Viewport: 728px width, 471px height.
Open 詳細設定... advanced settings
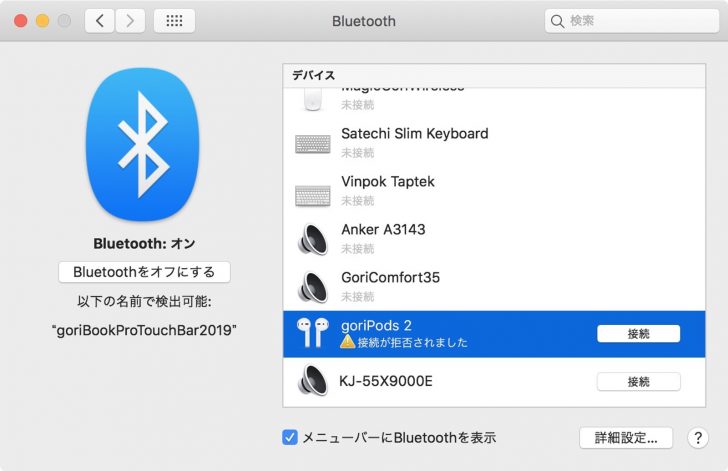[x=626, y=438]
